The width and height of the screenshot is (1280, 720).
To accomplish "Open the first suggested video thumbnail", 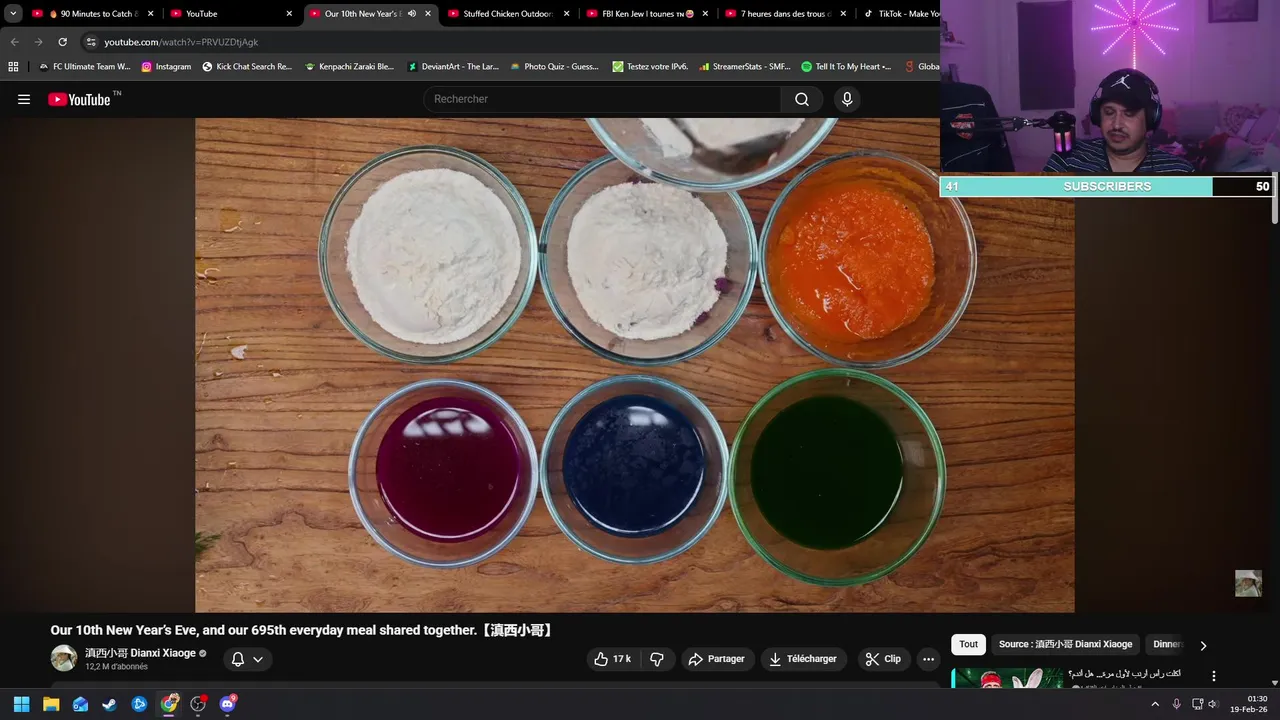I will tap(1007, 678).
